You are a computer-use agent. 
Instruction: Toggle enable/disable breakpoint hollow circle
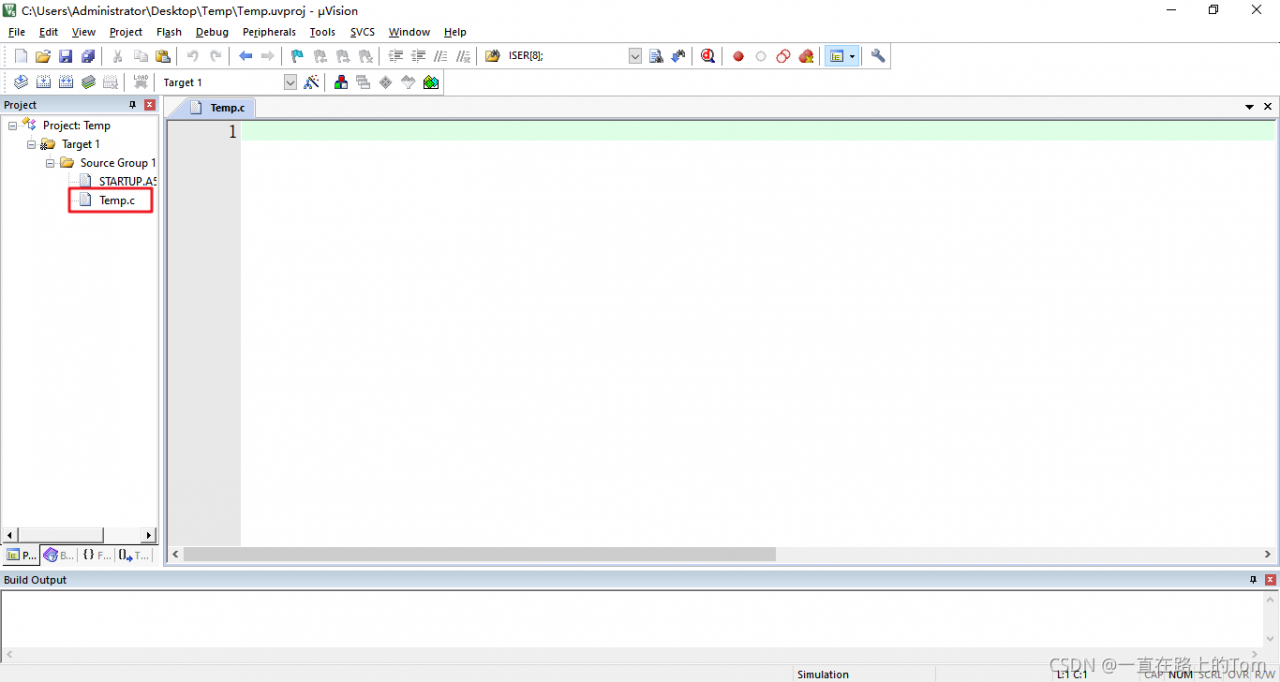pos(761,57)
